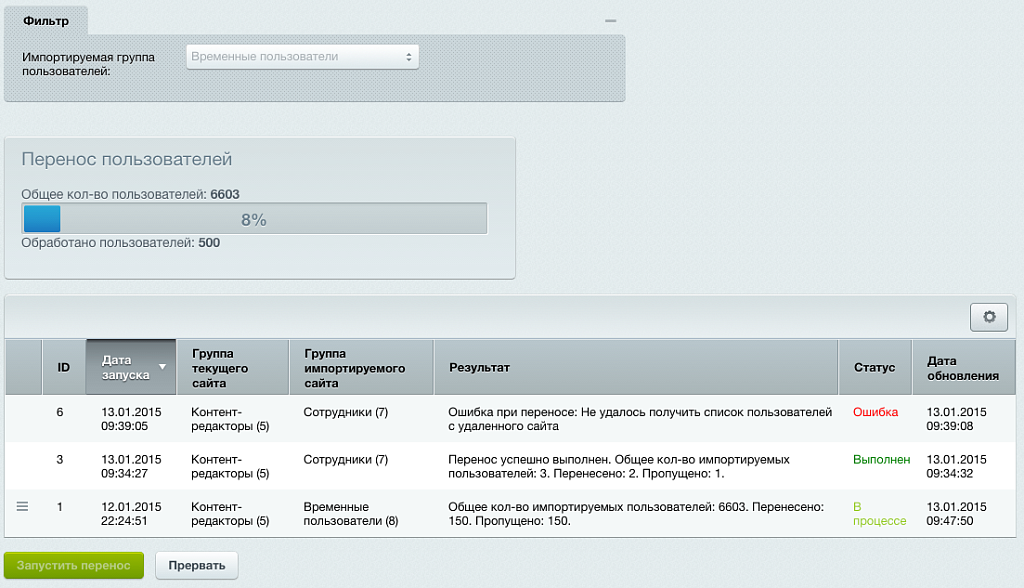
Task: Open table settings via the gear icon
Action: point(988,317)
